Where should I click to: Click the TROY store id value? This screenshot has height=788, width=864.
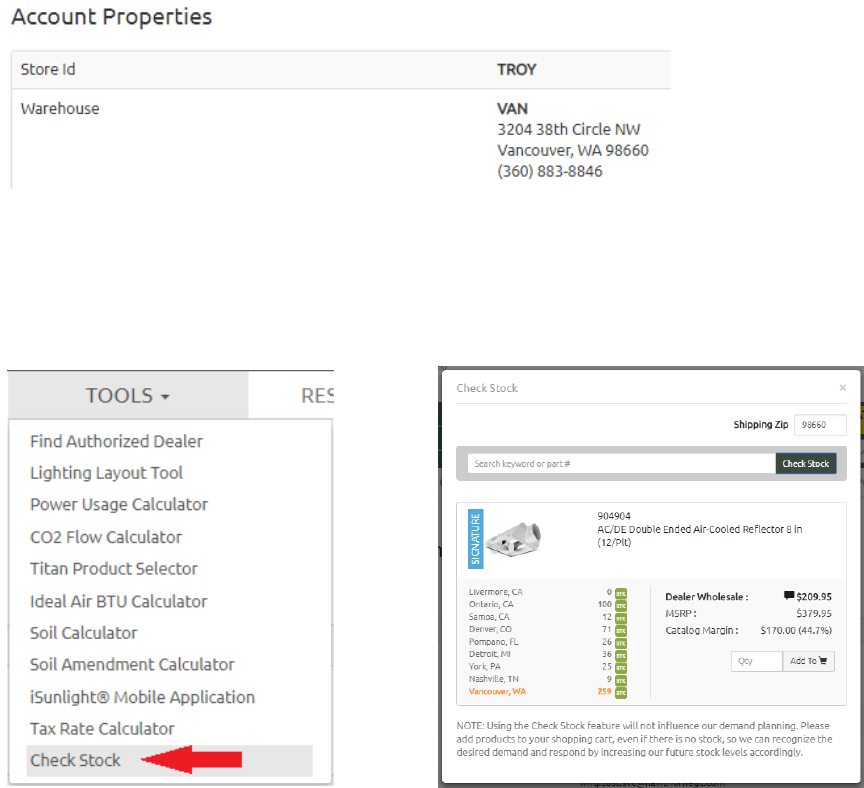tap(517, 69)
